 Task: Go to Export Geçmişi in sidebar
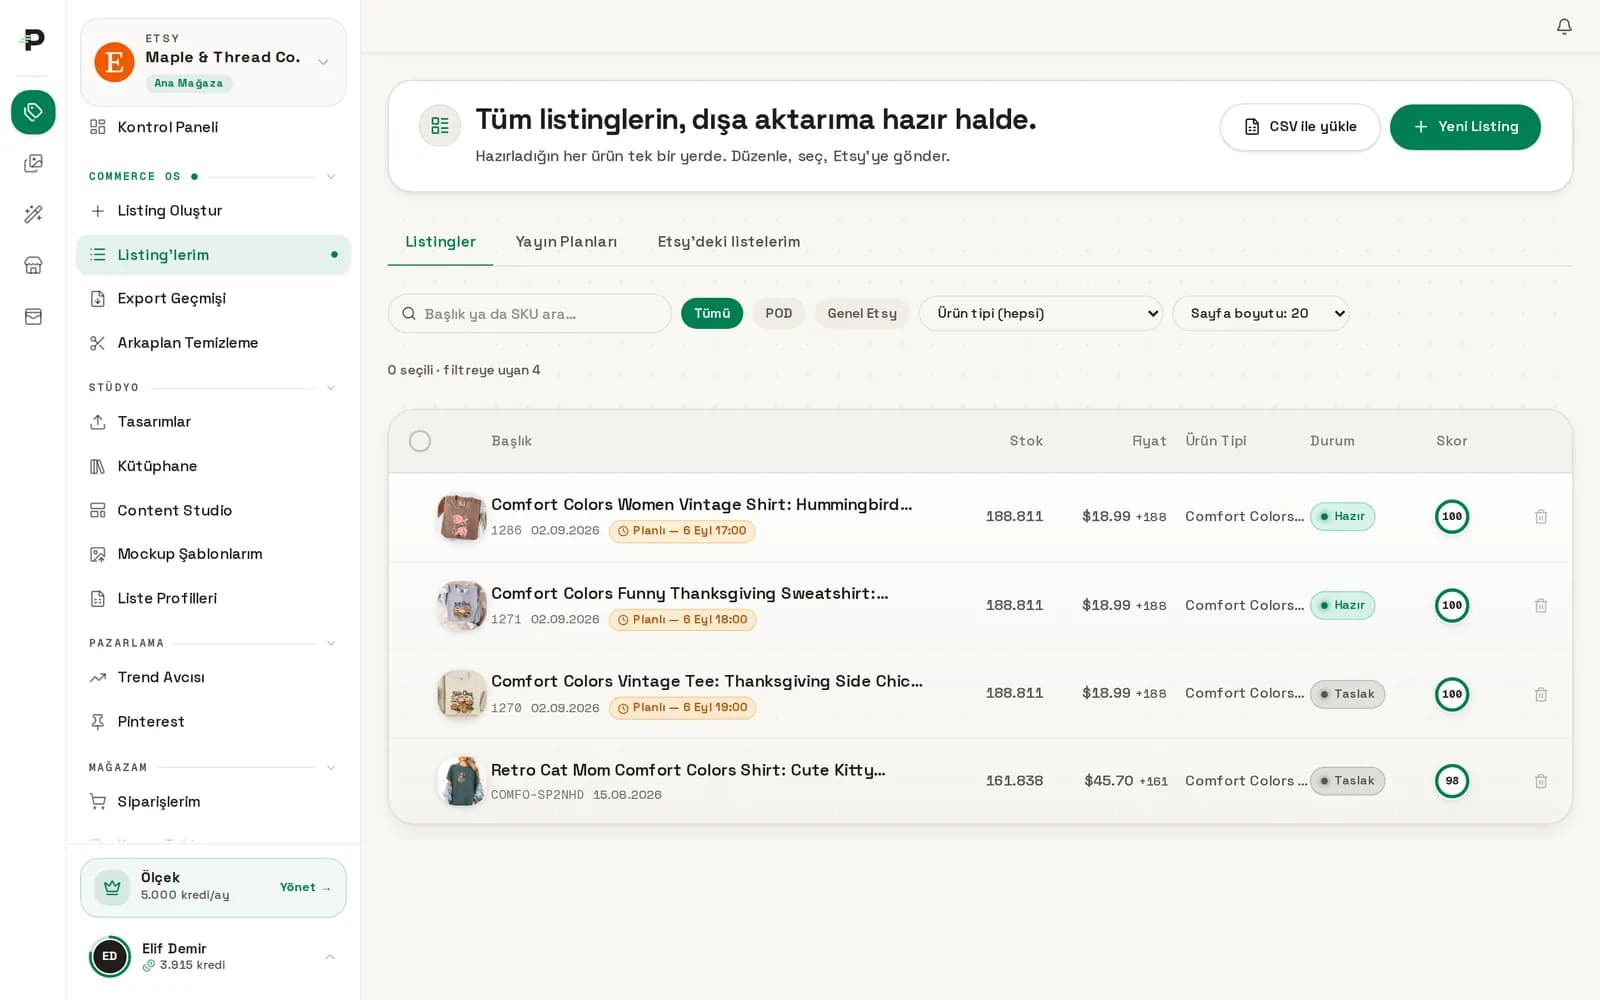coord(213,298)
